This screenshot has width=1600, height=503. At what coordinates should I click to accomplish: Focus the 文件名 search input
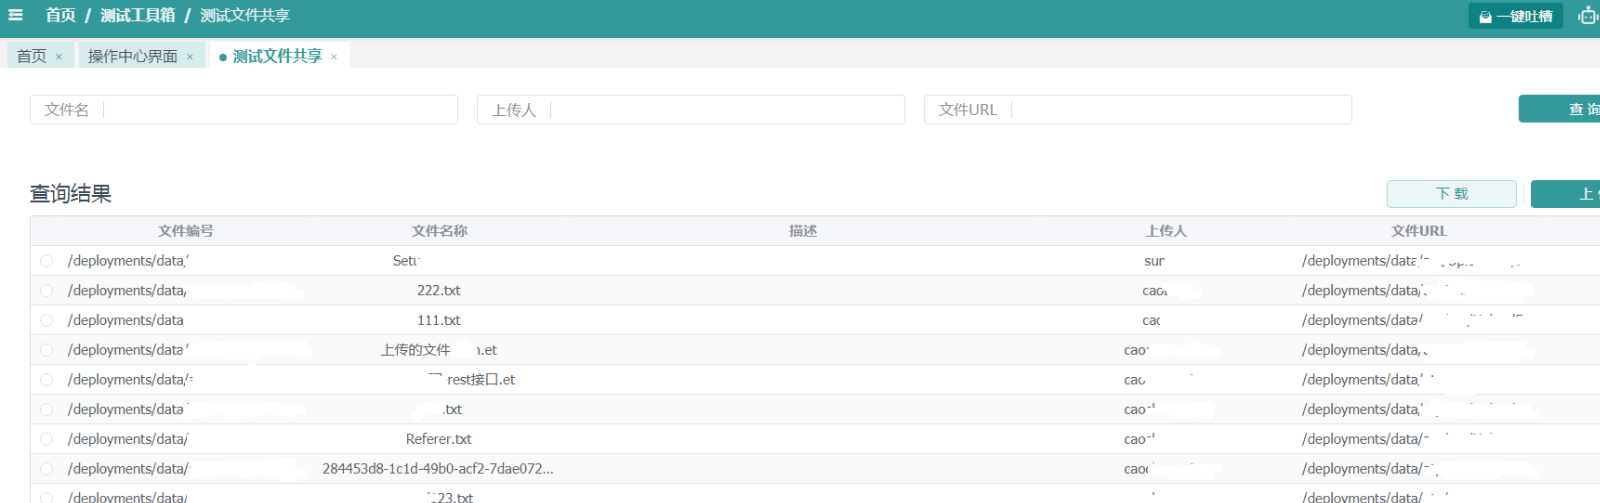pos(244,109)
